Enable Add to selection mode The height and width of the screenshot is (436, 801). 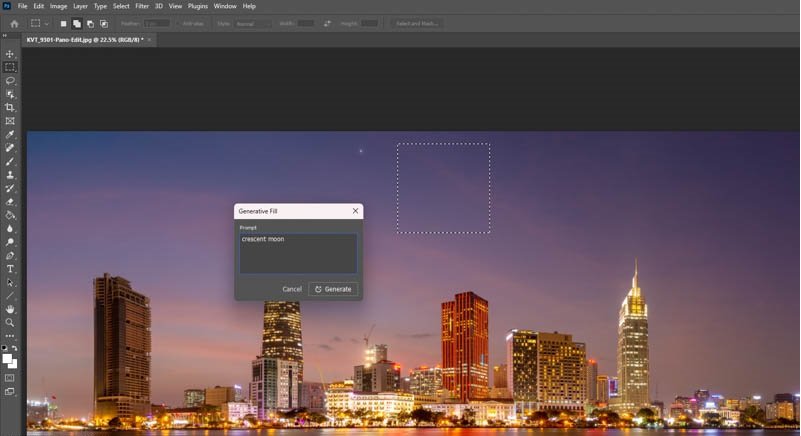(x=77, y=23)
